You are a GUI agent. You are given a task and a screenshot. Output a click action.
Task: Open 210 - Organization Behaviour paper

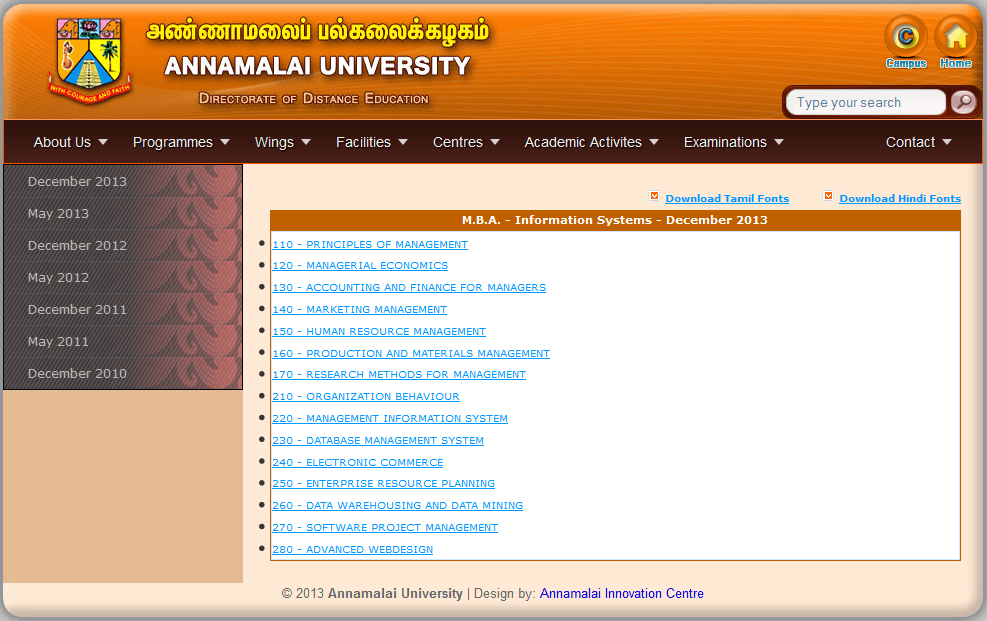(366, 396)
